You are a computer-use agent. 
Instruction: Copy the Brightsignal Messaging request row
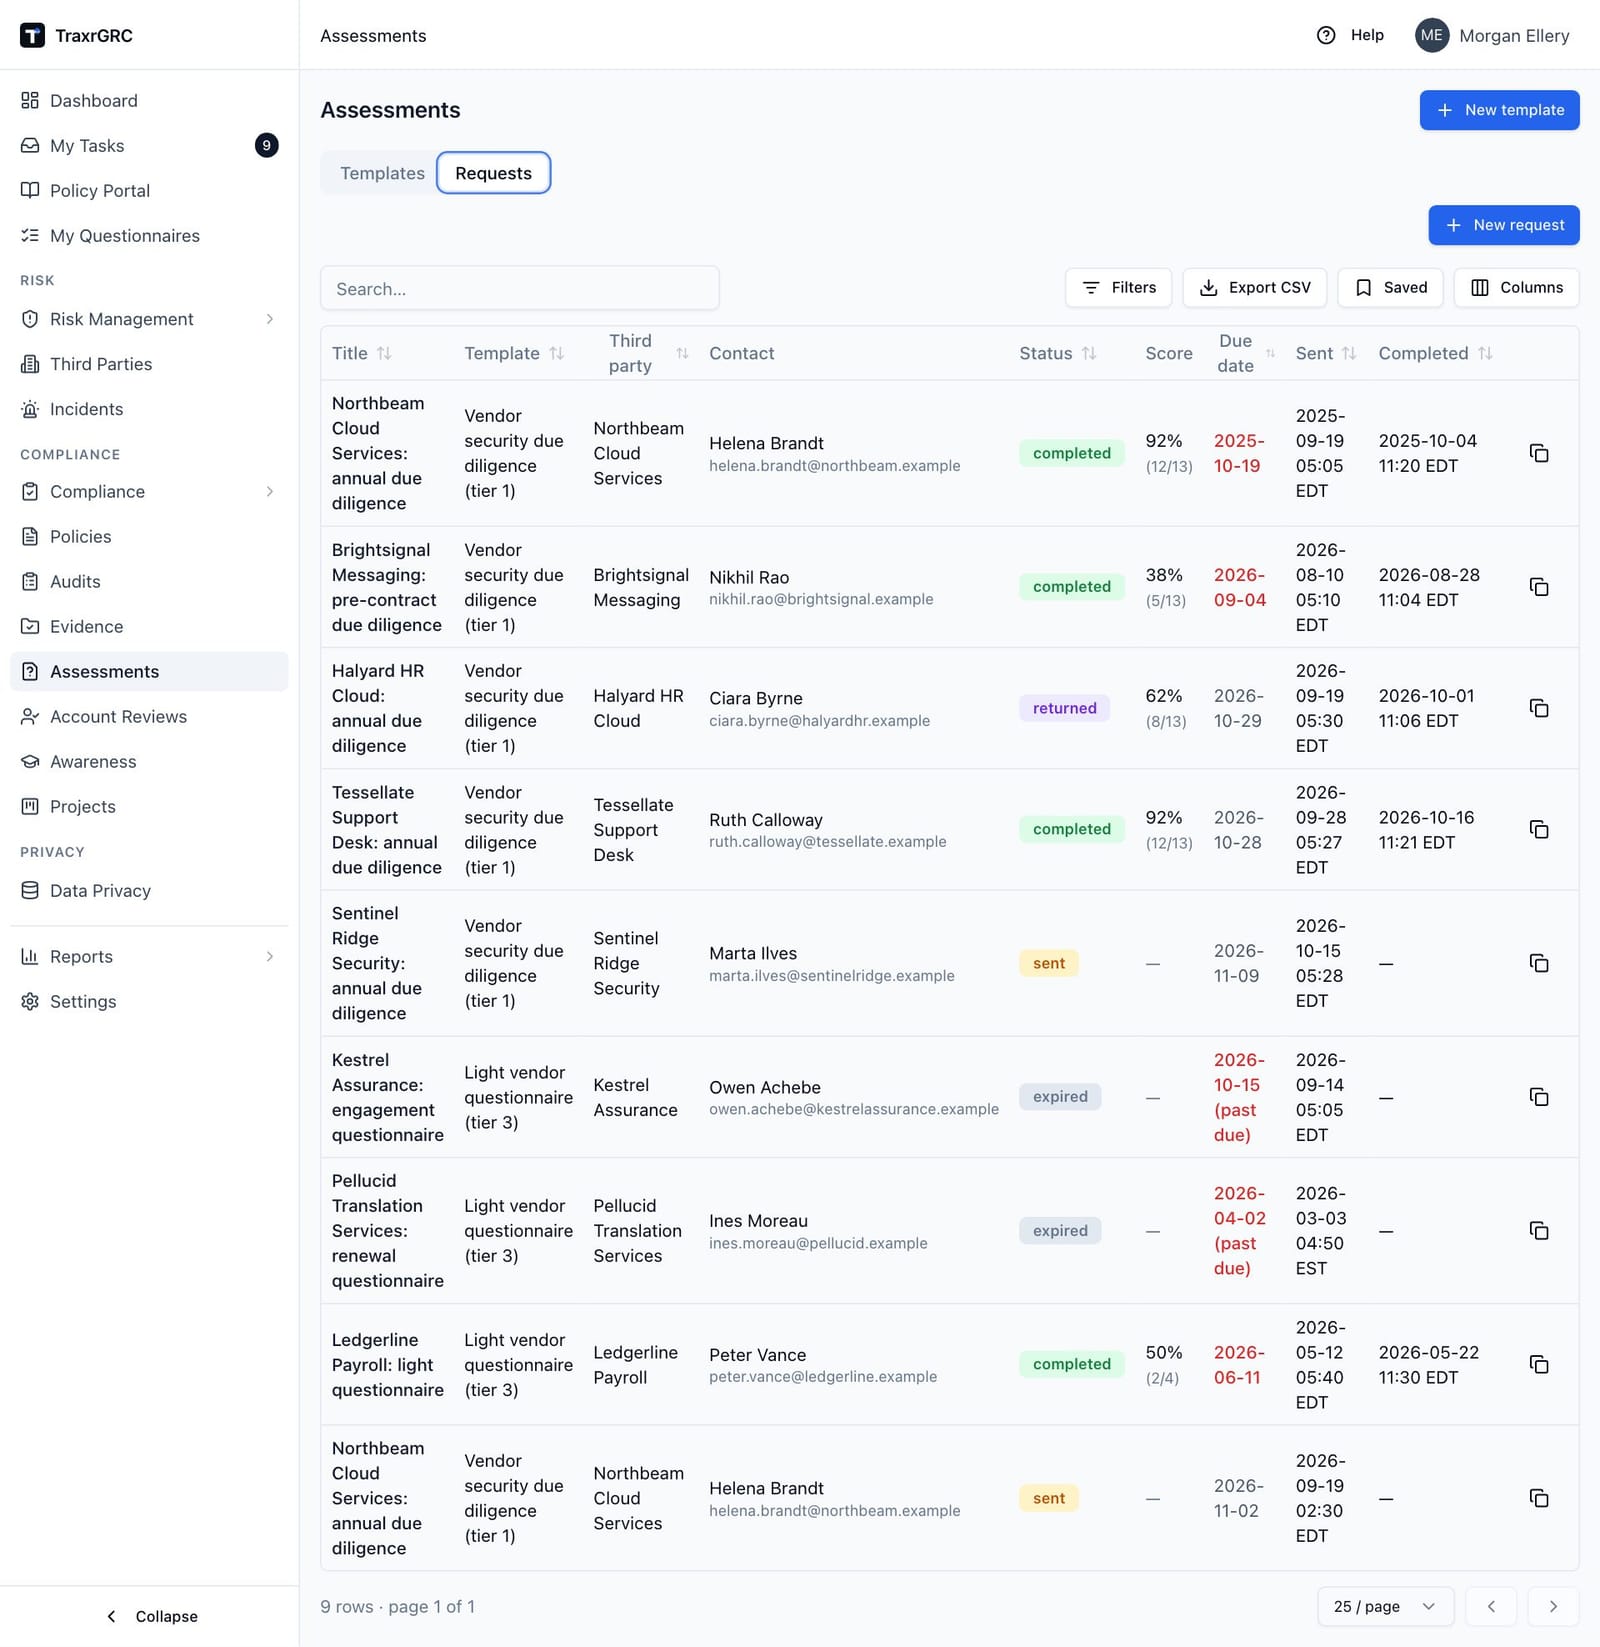tap(1539, 587)
